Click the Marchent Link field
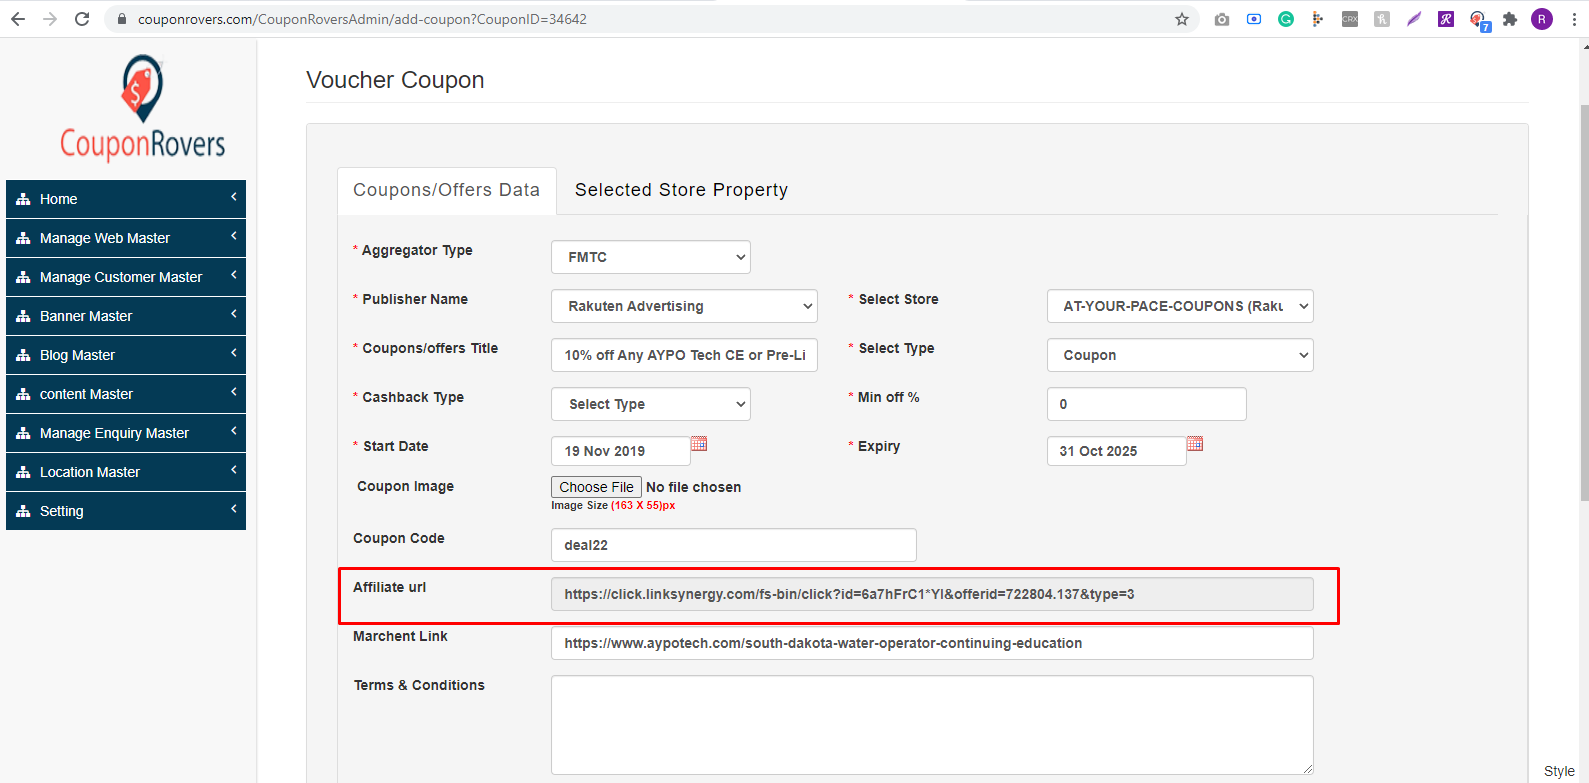 pyautogui.click(x=932, y=643)
